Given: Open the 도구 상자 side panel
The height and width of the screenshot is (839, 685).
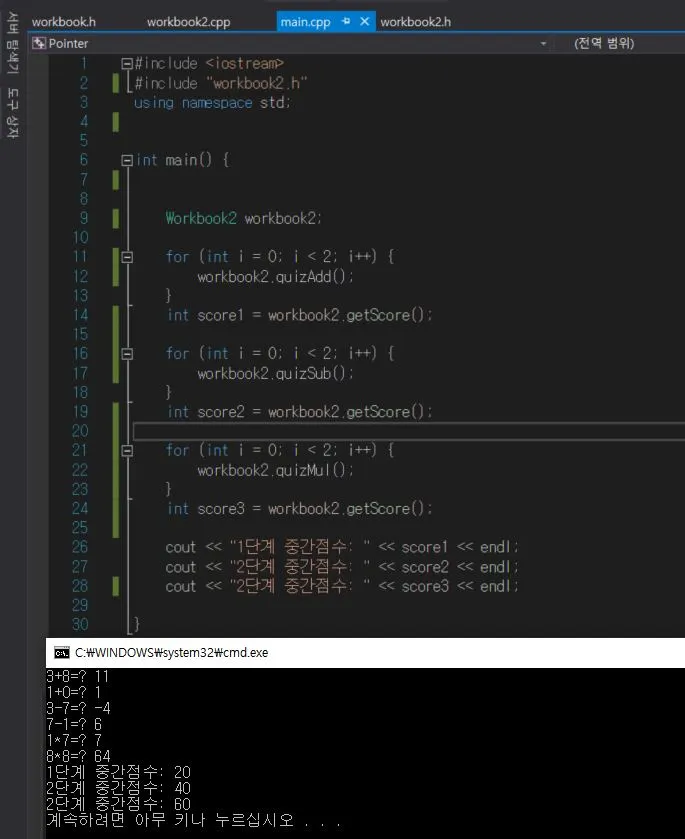Looking at the screenshot, I should 12,113.
